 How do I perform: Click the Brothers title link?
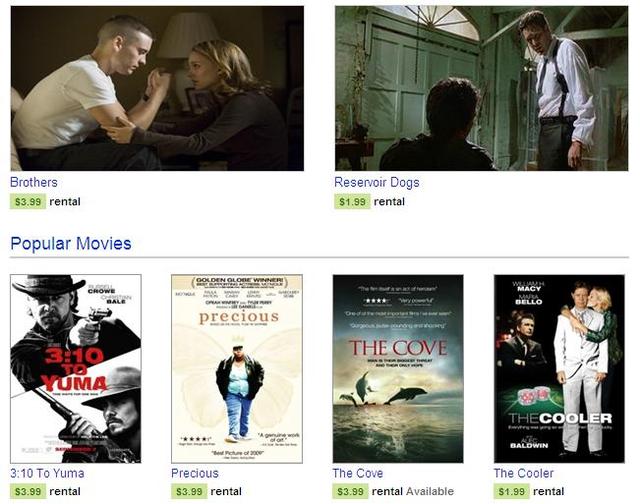(34, 182)
